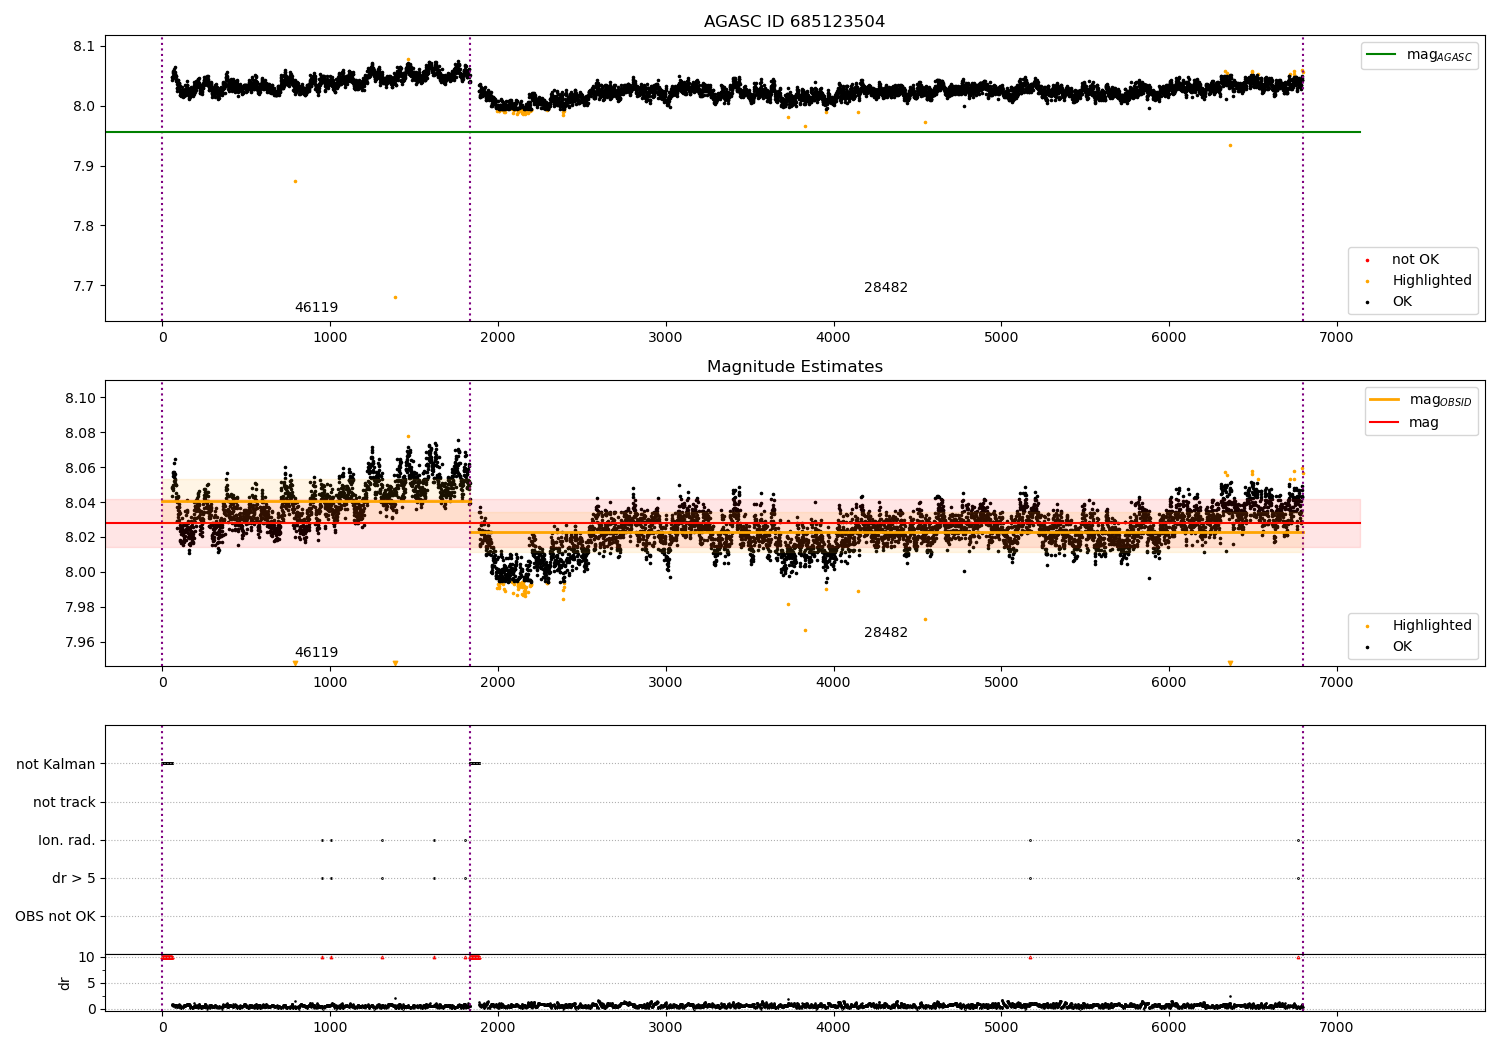Click the "Ion. rad." row label
Screen dimensions: 1500x1050
click(67, 840)
